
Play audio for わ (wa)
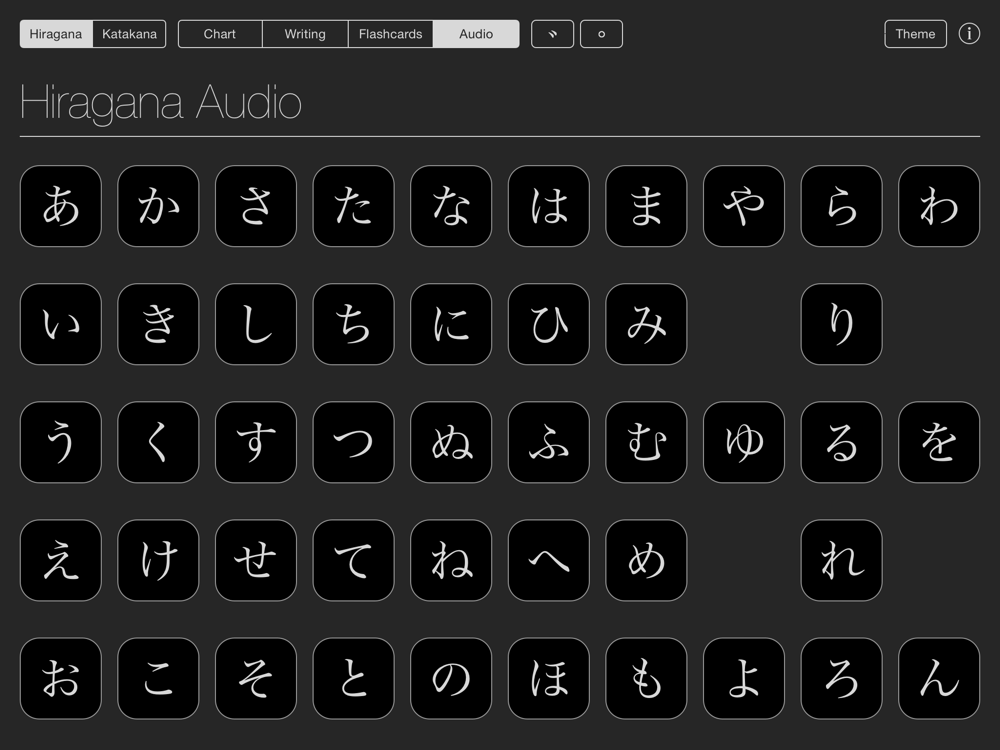(x=939, y=206)
